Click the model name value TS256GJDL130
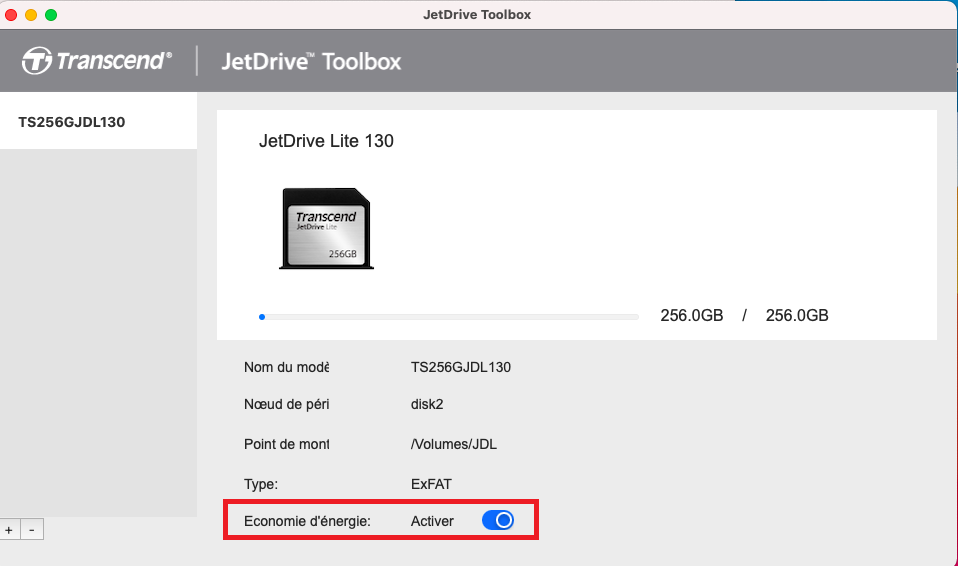958x566 pixels. click(x=461, y=367)
